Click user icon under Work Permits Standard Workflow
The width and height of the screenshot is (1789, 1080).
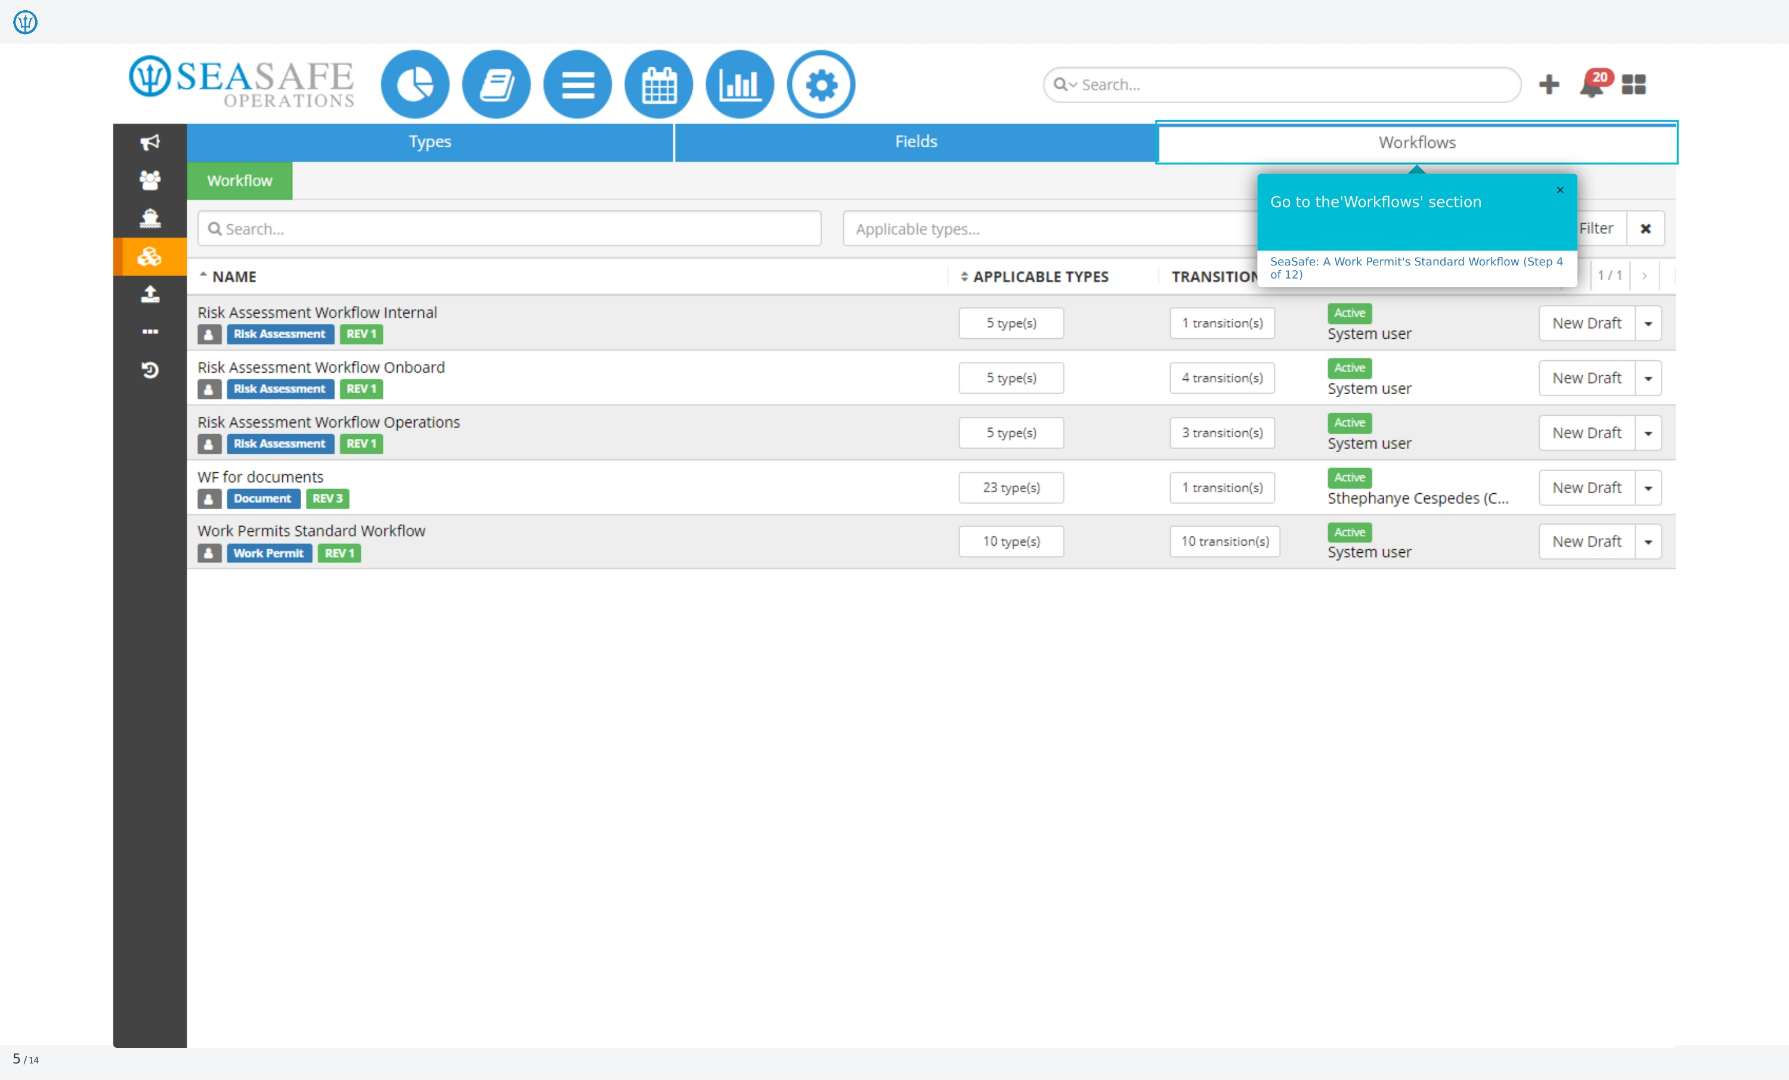(209, 553)
